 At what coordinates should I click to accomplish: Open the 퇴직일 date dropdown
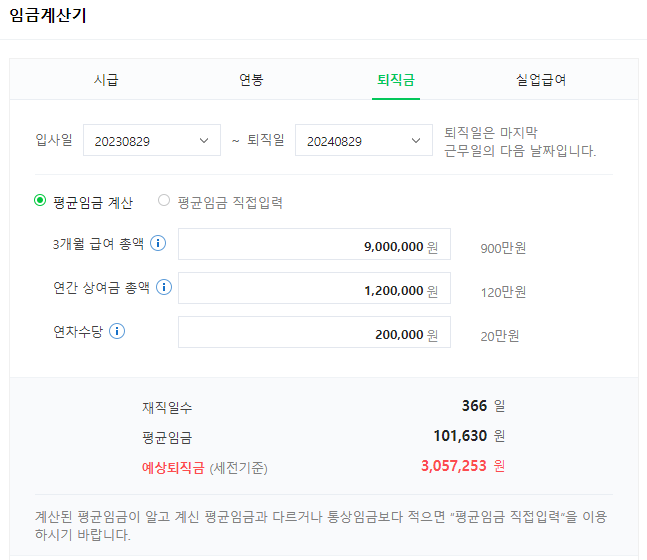(x=364, y=140)
